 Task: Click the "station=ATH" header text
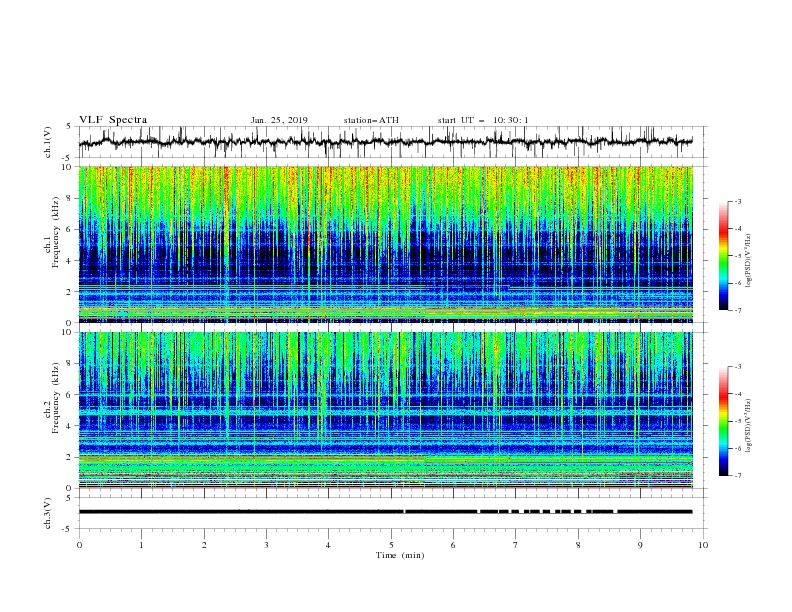371,120
